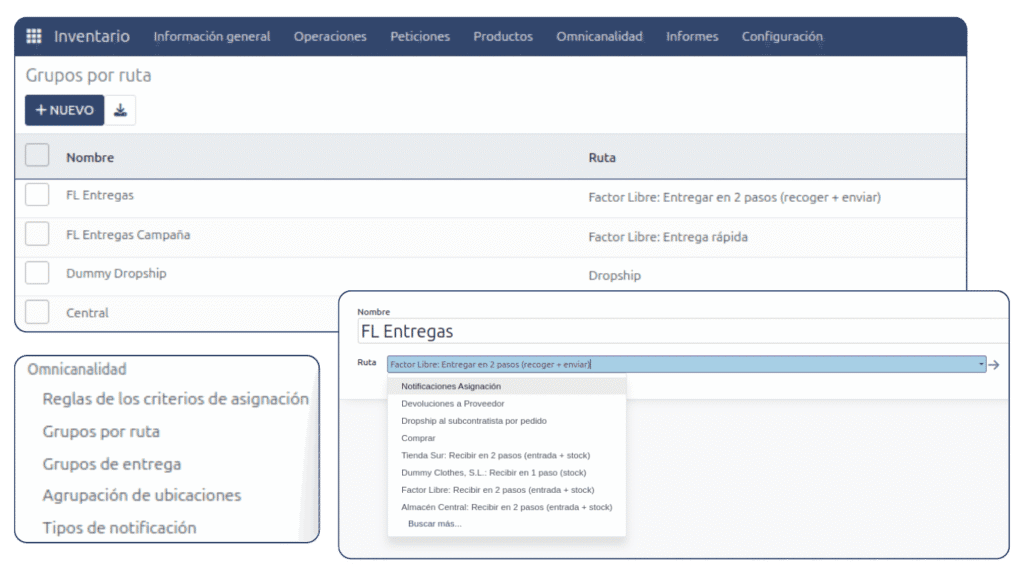Choose Notificaciones Asignación from dropdown list
The width and height of the screenshot is (1024, 576).
[450, 386]
